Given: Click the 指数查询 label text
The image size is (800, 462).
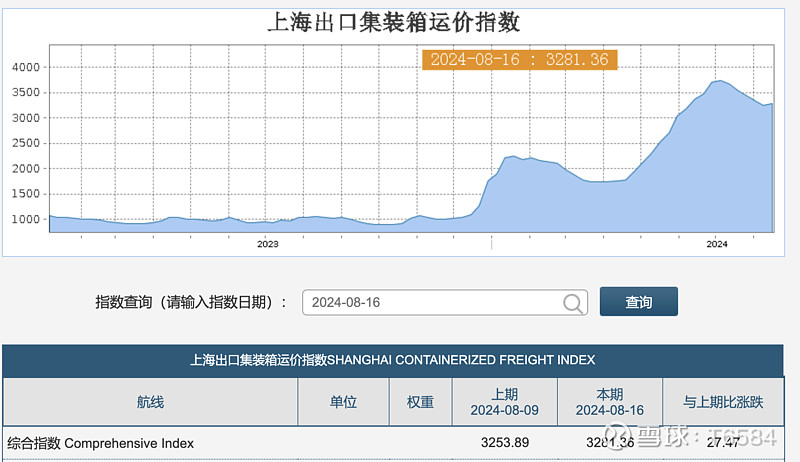Looking at the screenshot, I should click(x=123, y=302).
